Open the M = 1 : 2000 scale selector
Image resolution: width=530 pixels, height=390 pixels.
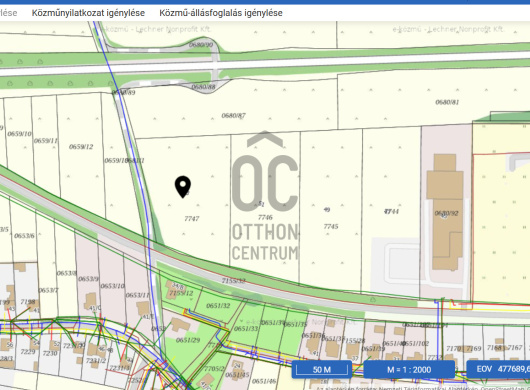[x=409, y=369]
